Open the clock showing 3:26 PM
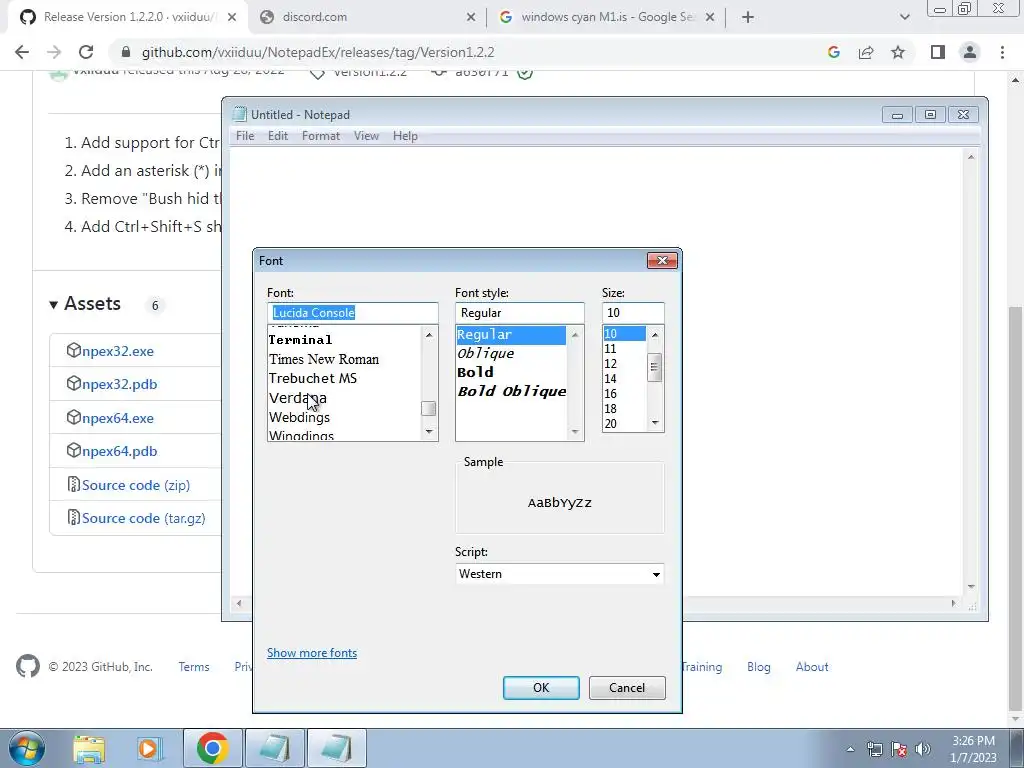The image size is (1024, 768). coord(973,741)
